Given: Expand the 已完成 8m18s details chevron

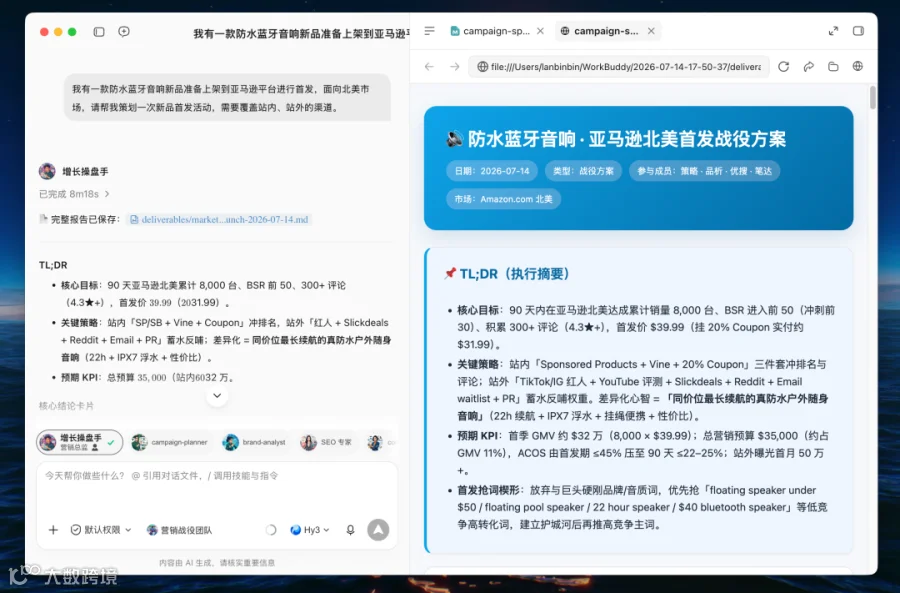Looking at the screenshot, I should 107,194.
